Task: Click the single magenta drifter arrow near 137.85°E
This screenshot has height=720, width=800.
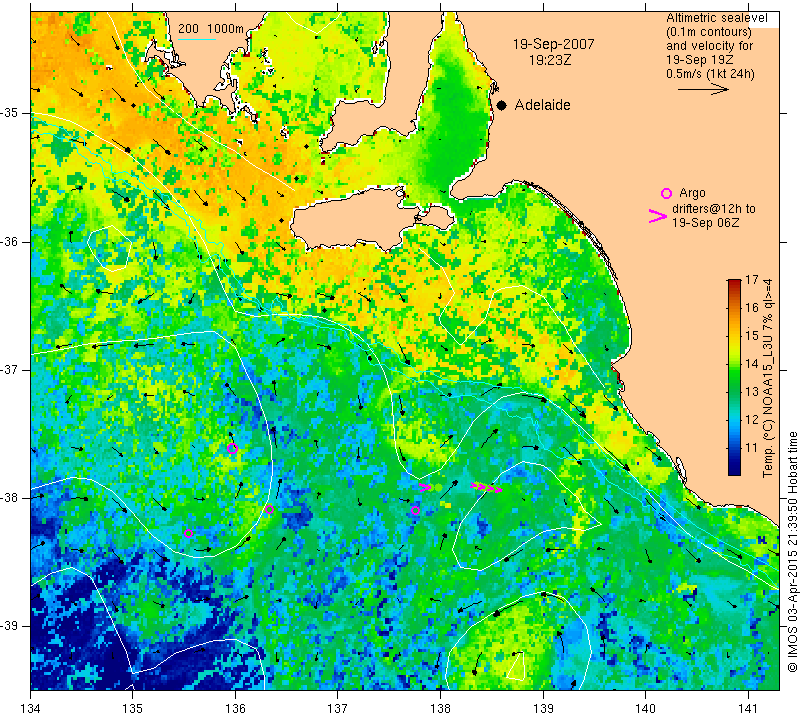Action: (425, 487)
